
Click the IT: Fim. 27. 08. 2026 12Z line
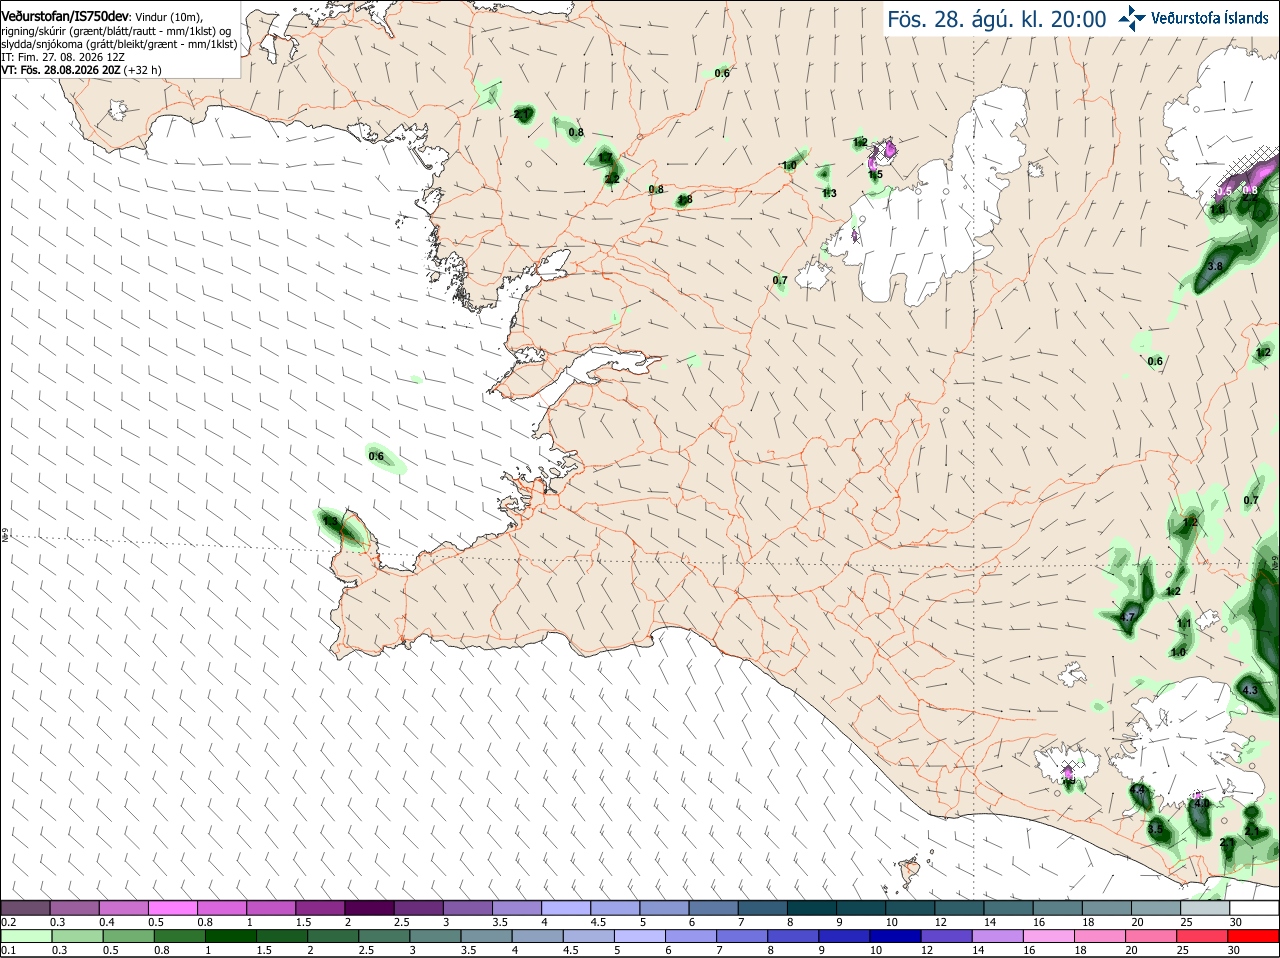tap(63, 58)
